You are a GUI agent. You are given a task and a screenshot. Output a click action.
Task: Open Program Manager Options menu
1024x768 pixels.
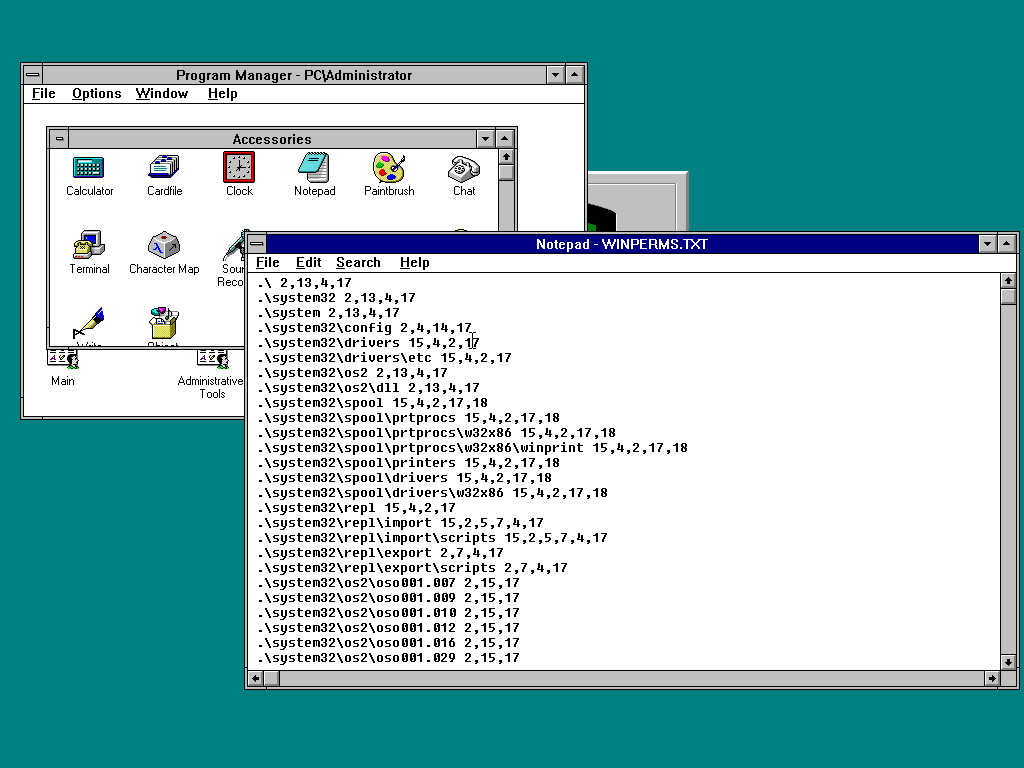tap(97, 93)
